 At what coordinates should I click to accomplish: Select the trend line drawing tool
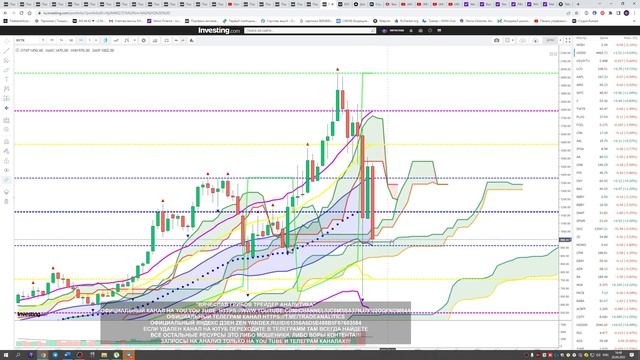(6, 51)
